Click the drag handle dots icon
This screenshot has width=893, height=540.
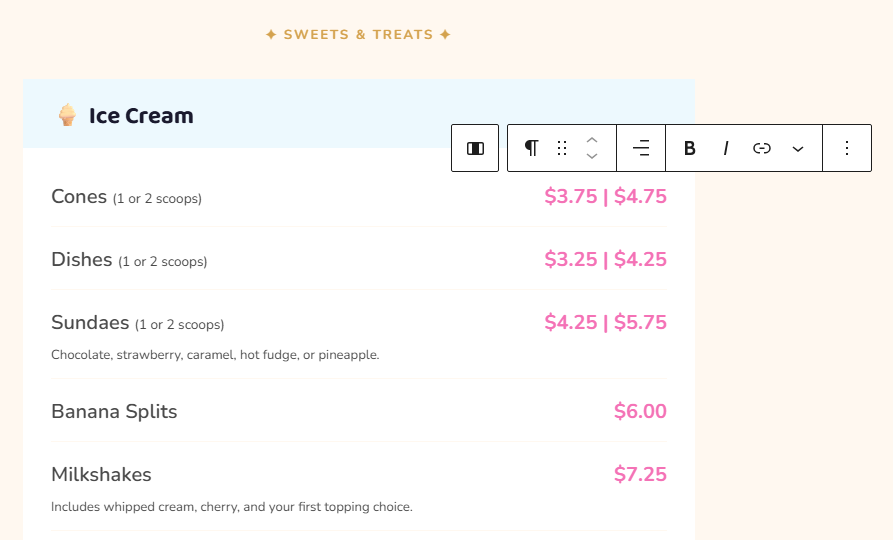point(562,148)
